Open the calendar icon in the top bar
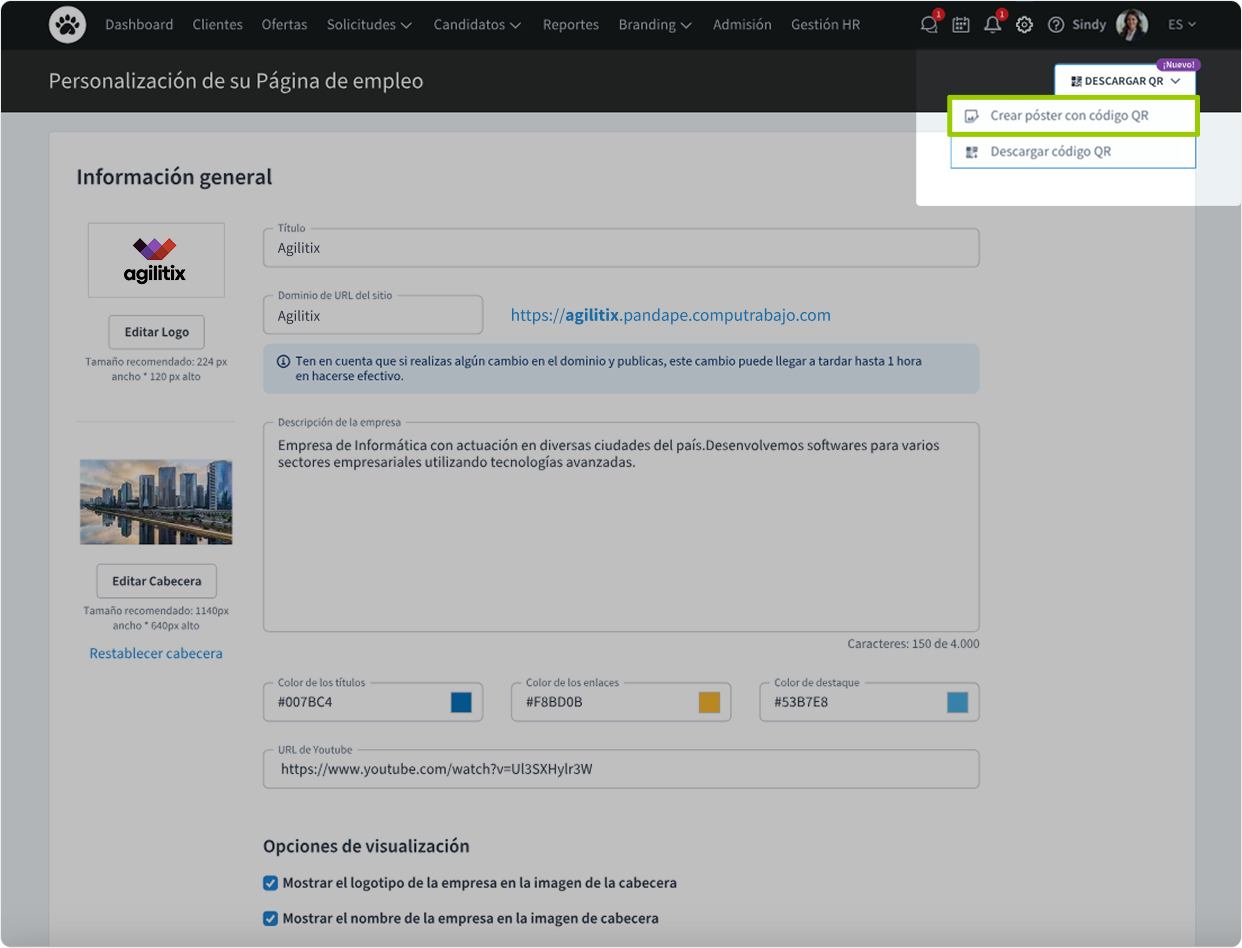The height and width of the screenshot is (948, 1242). [961, 24]
